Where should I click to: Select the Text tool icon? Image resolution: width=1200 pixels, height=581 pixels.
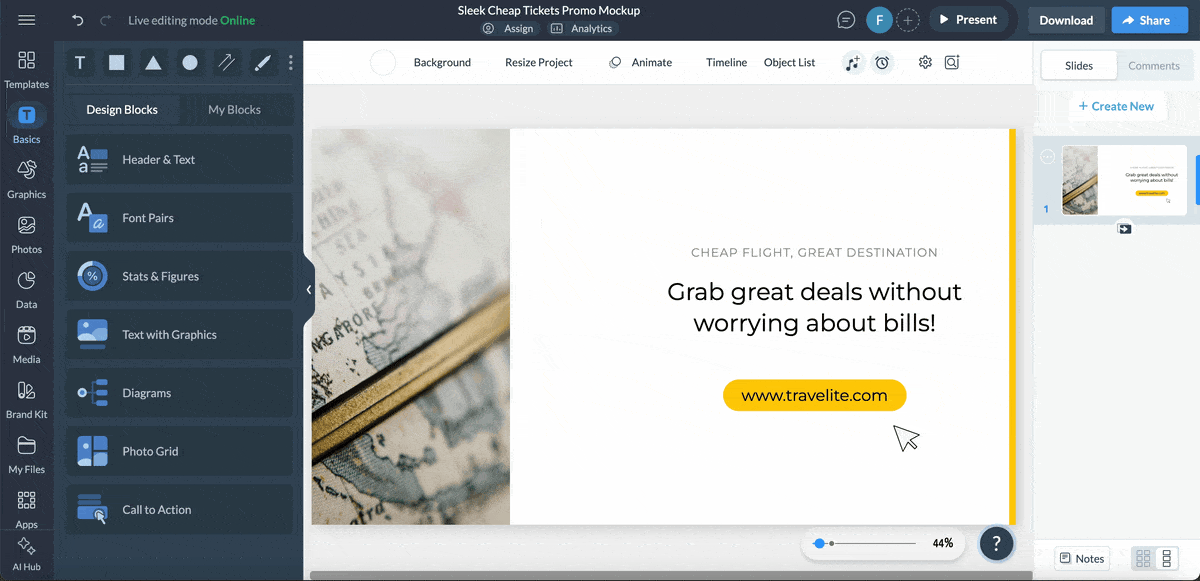(x=80, y=63)
